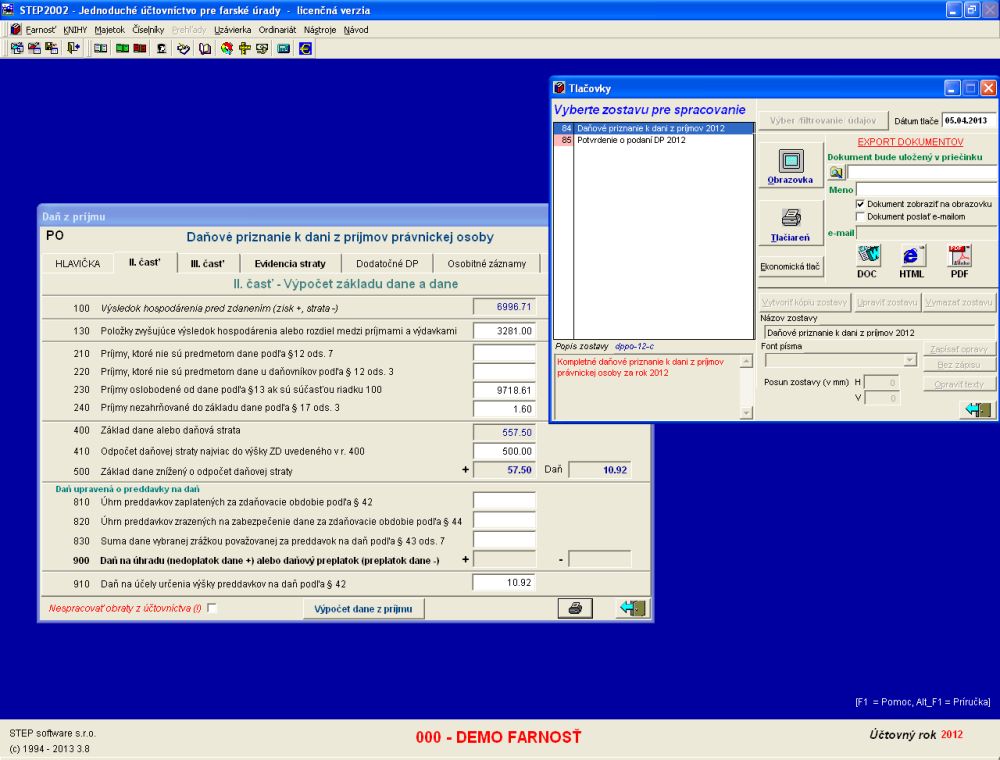This screenshot has width=1000, height=760.
Task: Send report to printer with Tlačiareň icon
Action: tap(791, 224)
